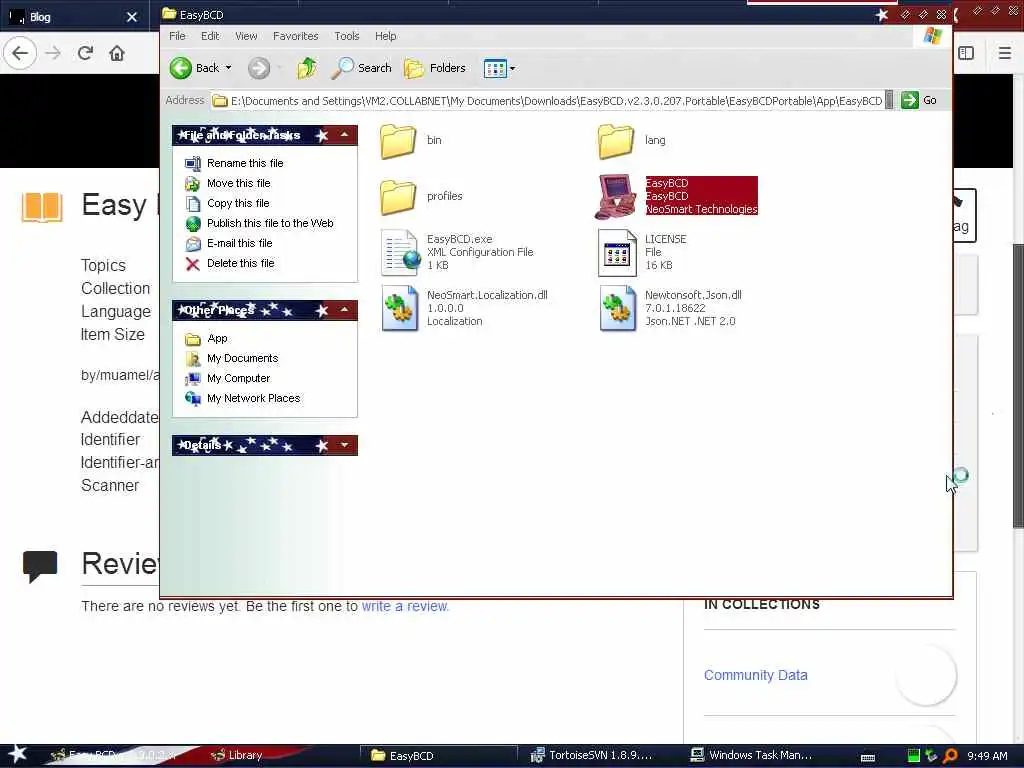Open the browser hamburger menu
The image size is (1024, 768).
[1004, 53]
